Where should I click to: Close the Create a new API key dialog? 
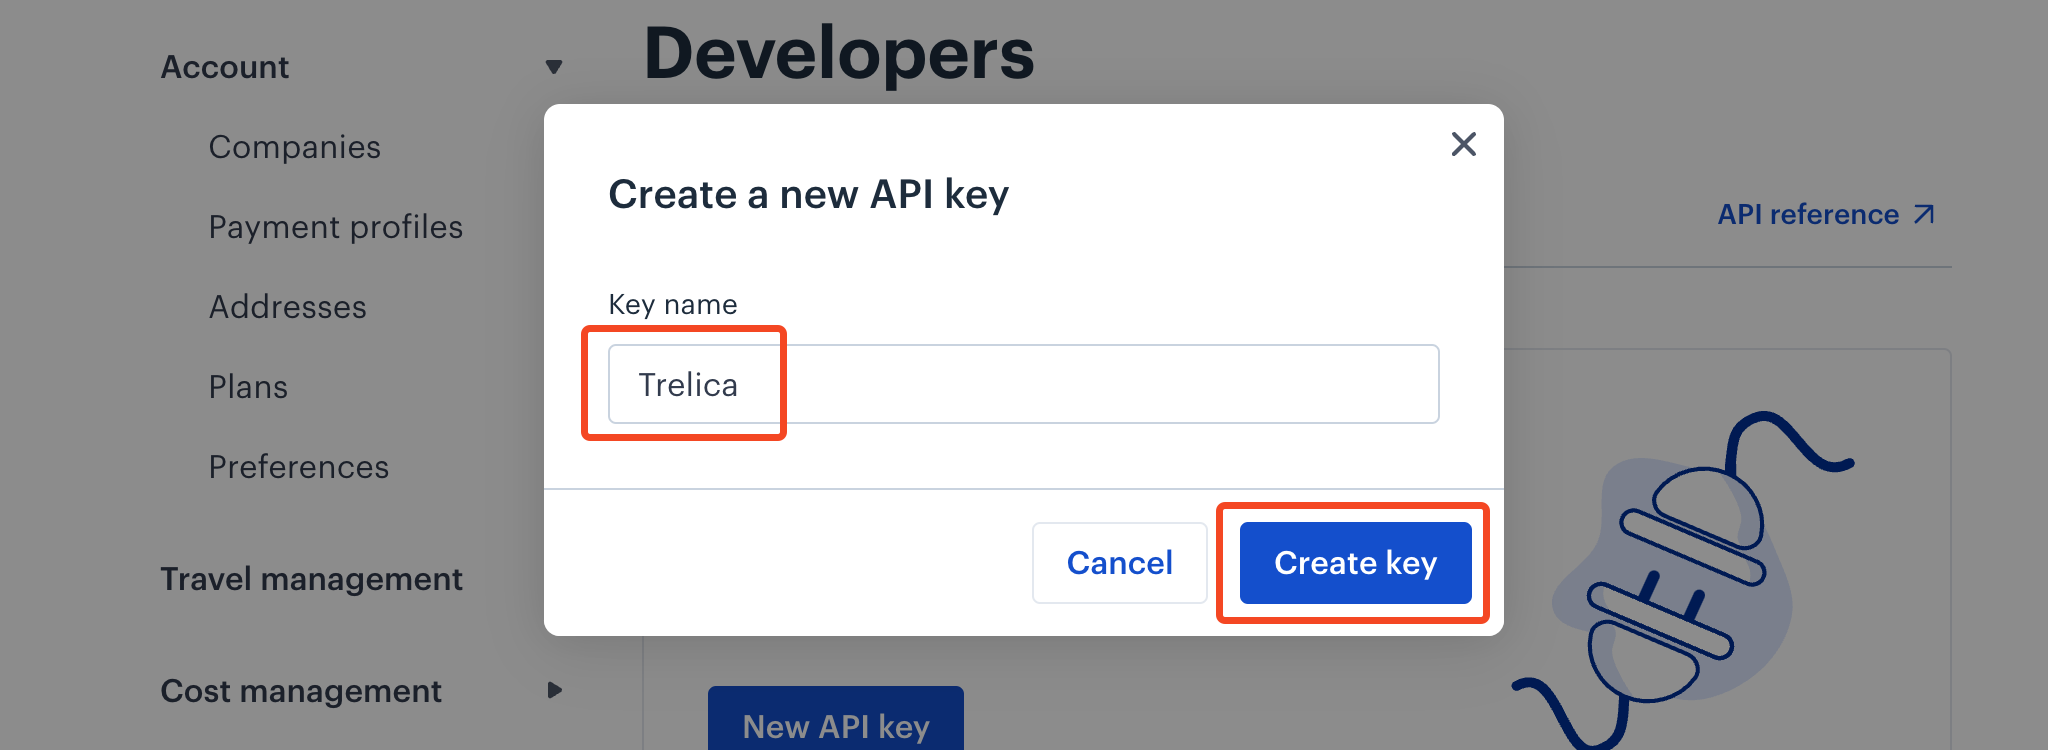(1463, 144)
